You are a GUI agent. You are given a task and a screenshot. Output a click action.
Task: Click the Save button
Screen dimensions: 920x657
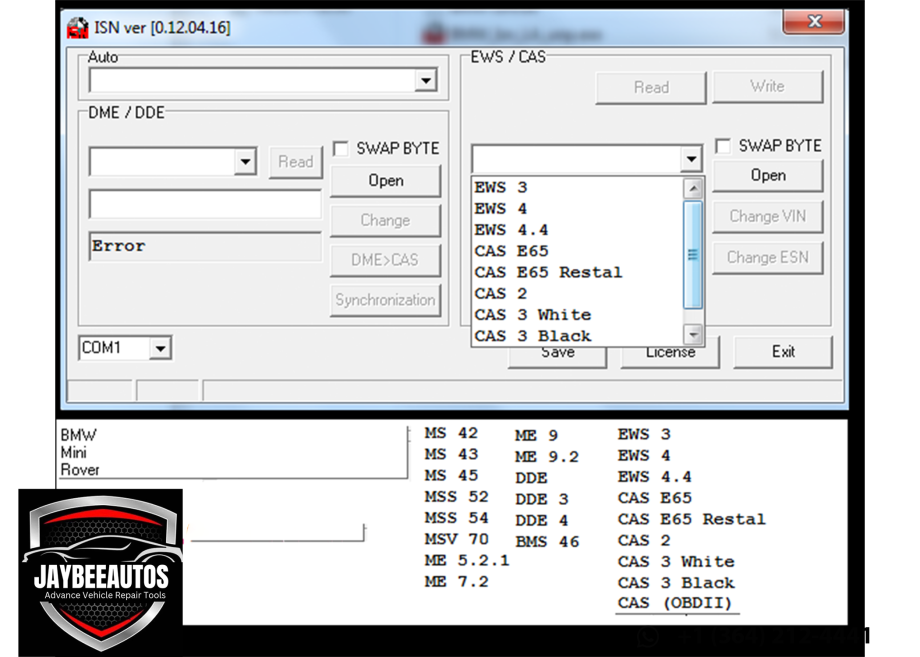tap(557, 352)
